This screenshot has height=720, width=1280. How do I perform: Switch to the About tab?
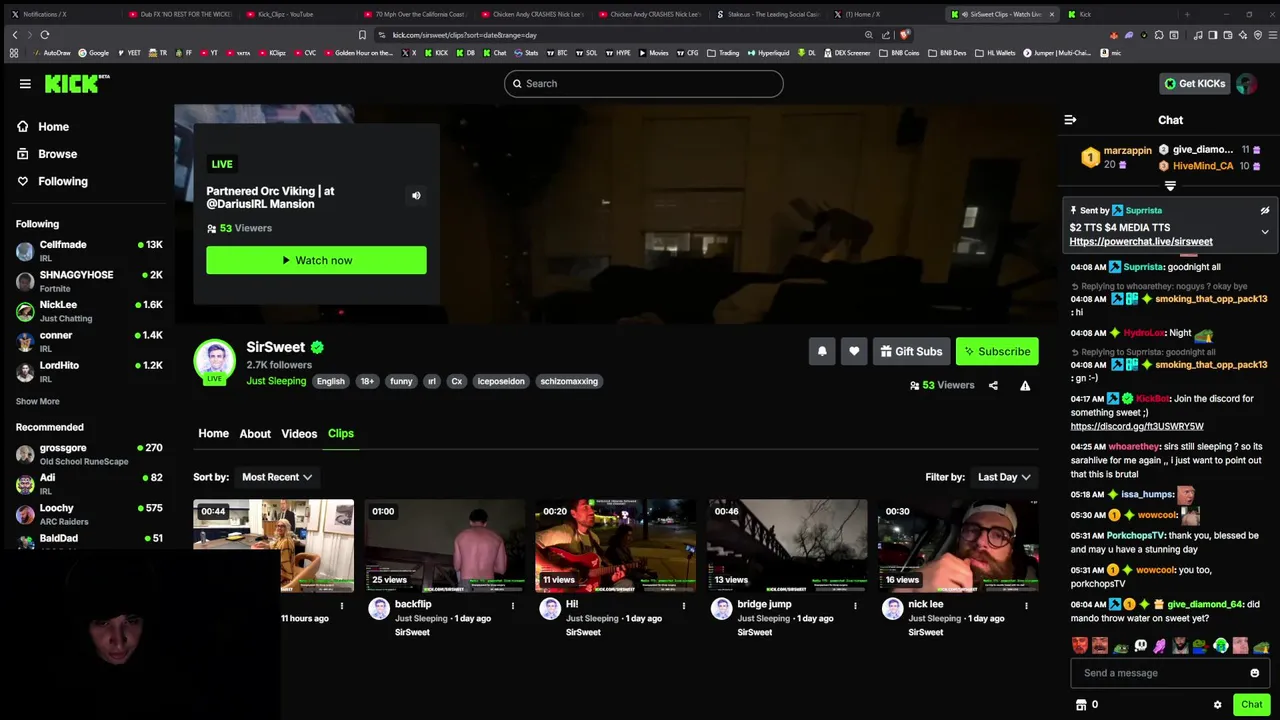point(255,434)
